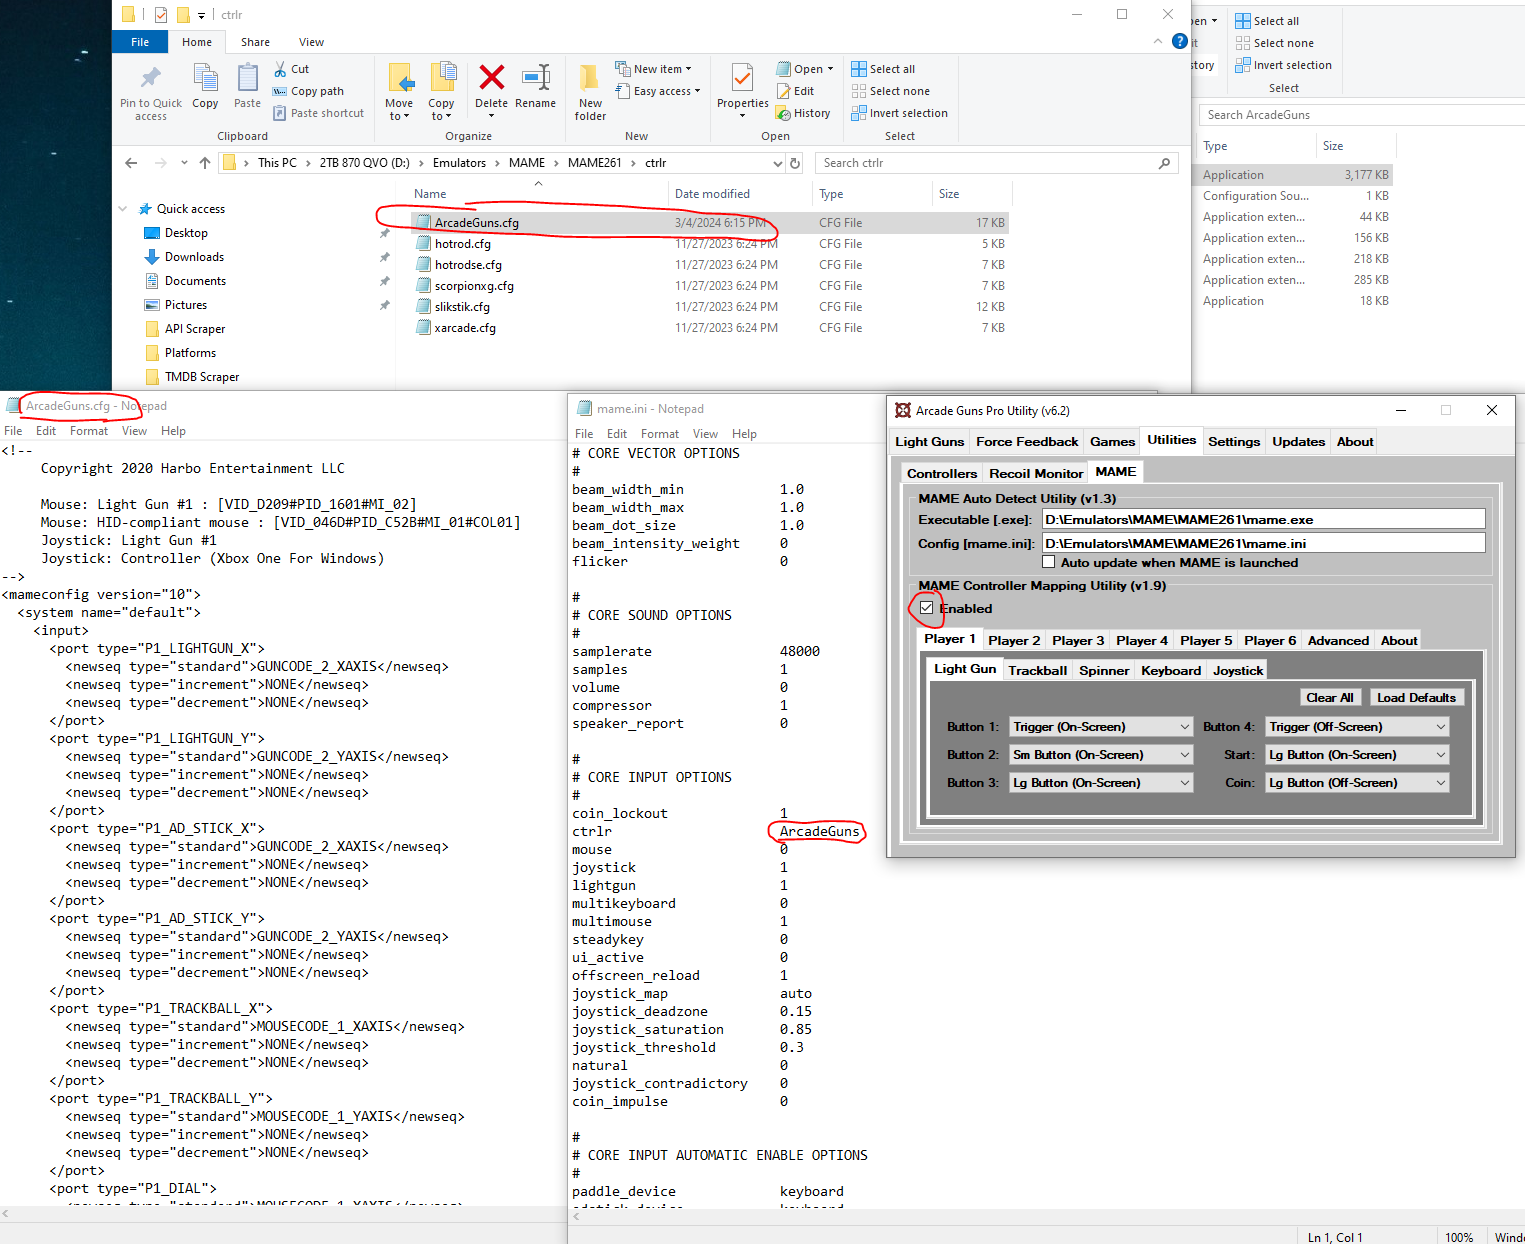
Task: Click the Back navigation arrow
Action: tap(131, 163)
